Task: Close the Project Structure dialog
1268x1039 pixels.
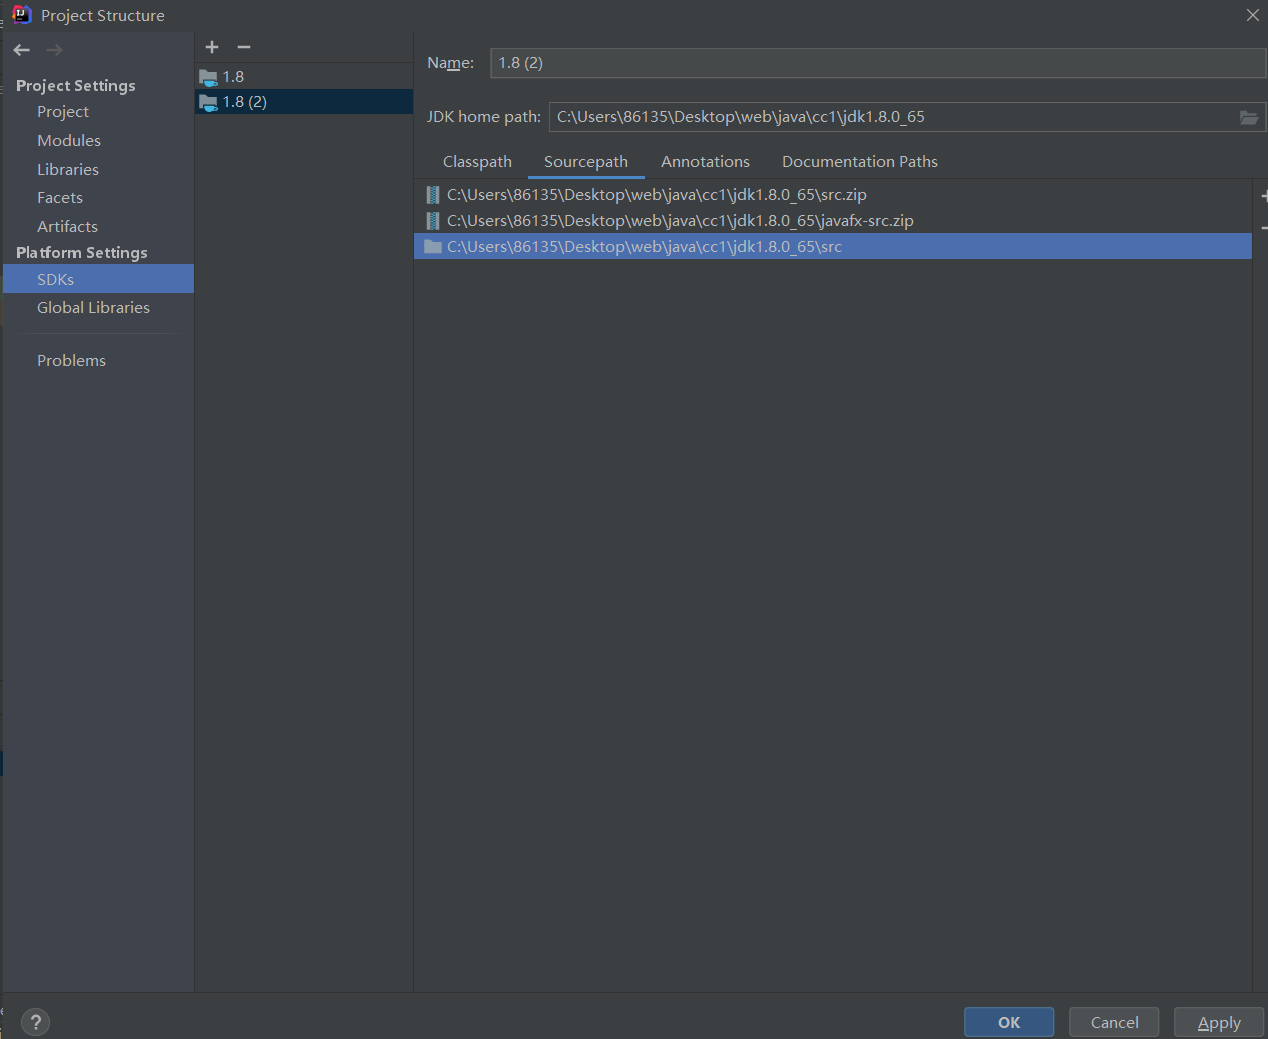Action: [1252, 15]
